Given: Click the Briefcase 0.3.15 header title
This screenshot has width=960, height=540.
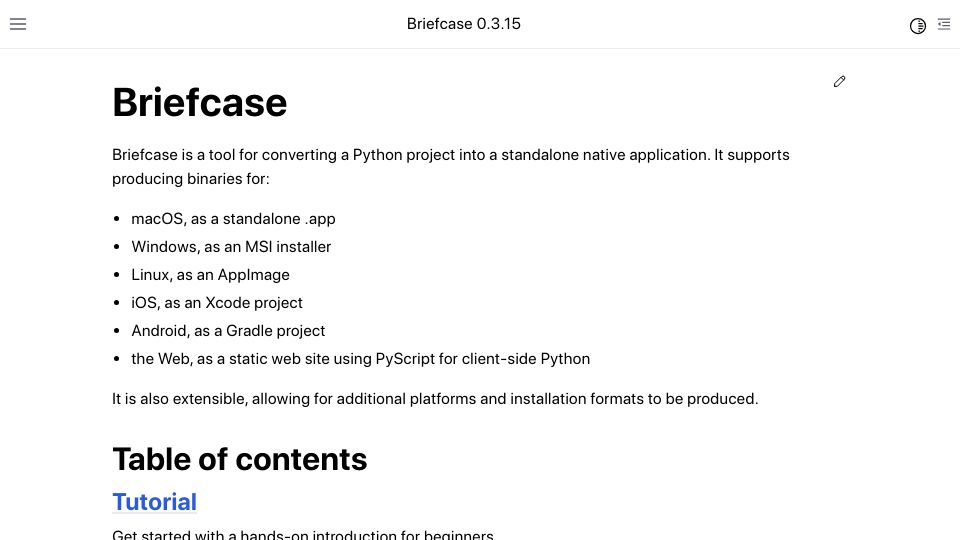Looking at the screenshot, I should 463,24.
